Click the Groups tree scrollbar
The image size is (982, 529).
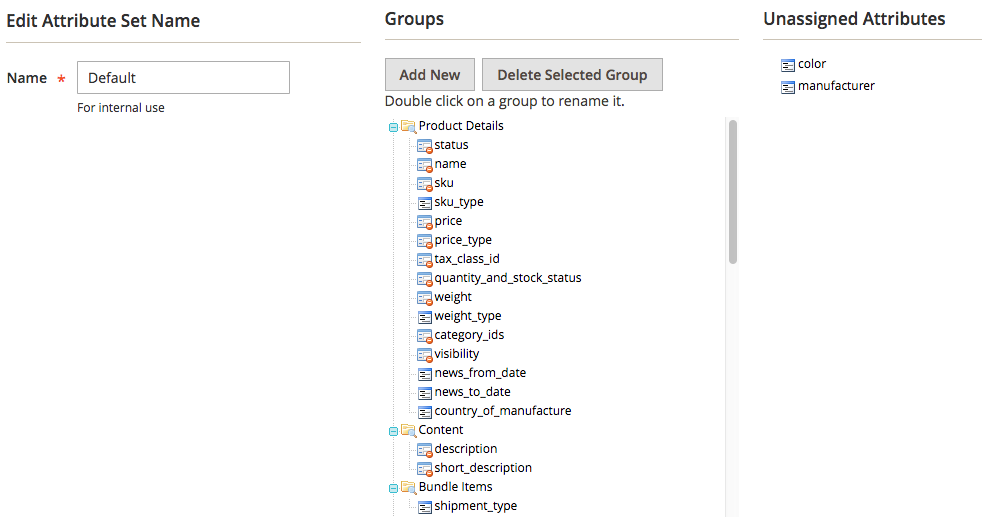pyautogui.click(x=732, y=191)
